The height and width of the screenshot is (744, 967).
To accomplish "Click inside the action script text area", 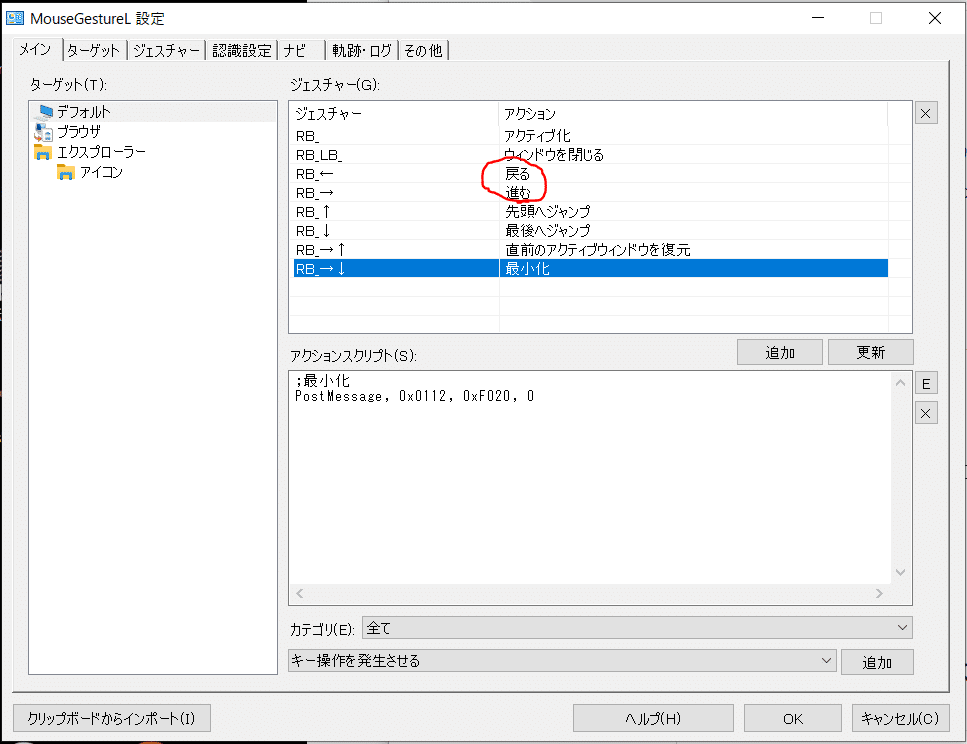I will [x=590, y=477].
